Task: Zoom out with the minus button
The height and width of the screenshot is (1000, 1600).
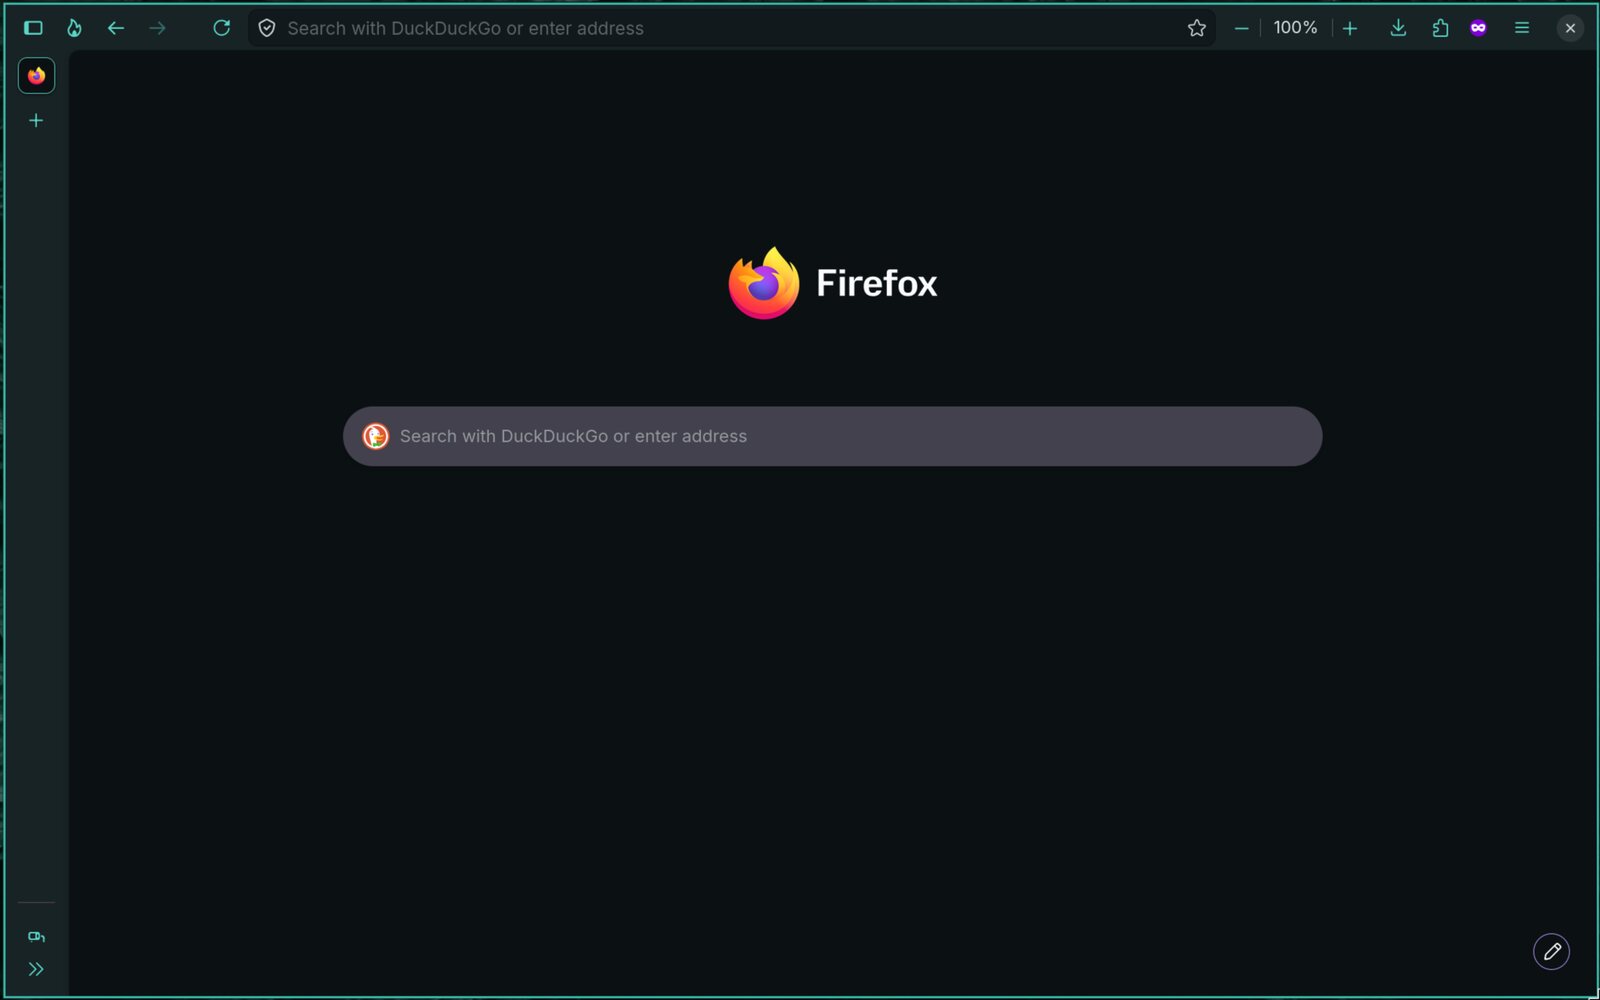Action: (1241, 28)
